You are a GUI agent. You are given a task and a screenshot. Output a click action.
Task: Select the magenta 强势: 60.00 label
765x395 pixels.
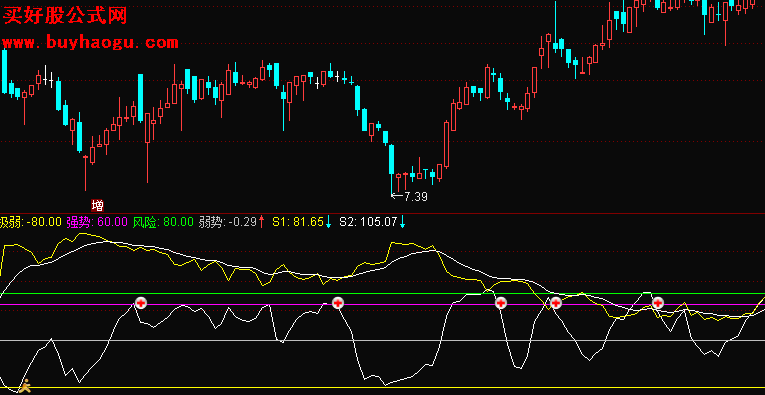pyautogui.click(x=97, y=222)
